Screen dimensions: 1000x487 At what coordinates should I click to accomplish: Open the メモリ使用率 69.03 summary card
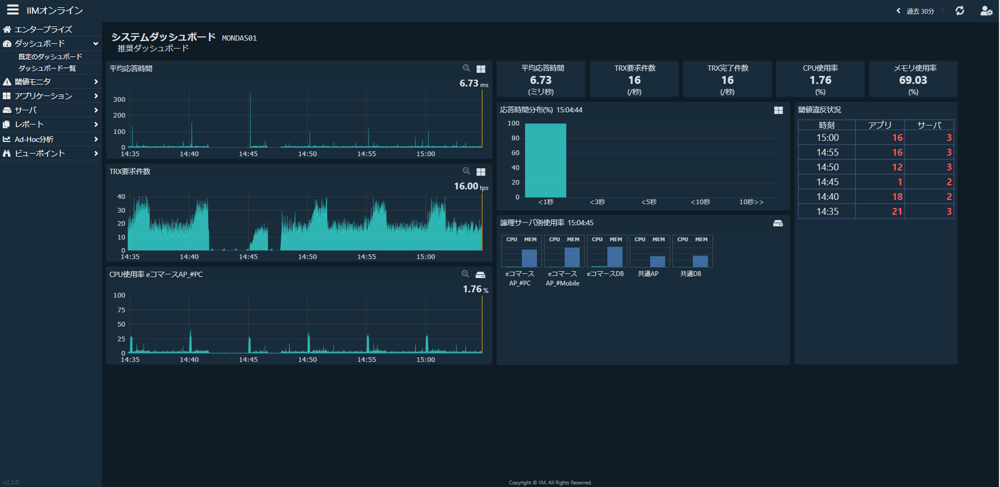tap(913, 80)
